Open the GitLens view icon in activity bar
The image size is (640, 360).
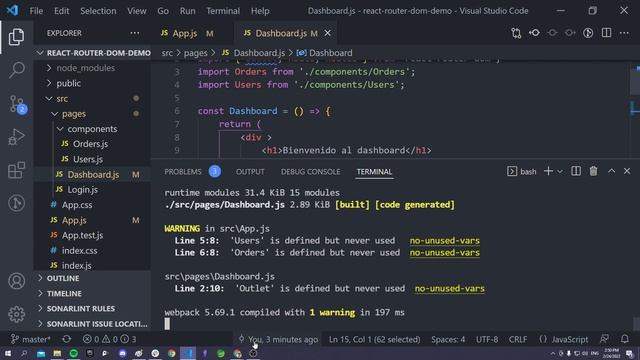(x=16, y=203)
